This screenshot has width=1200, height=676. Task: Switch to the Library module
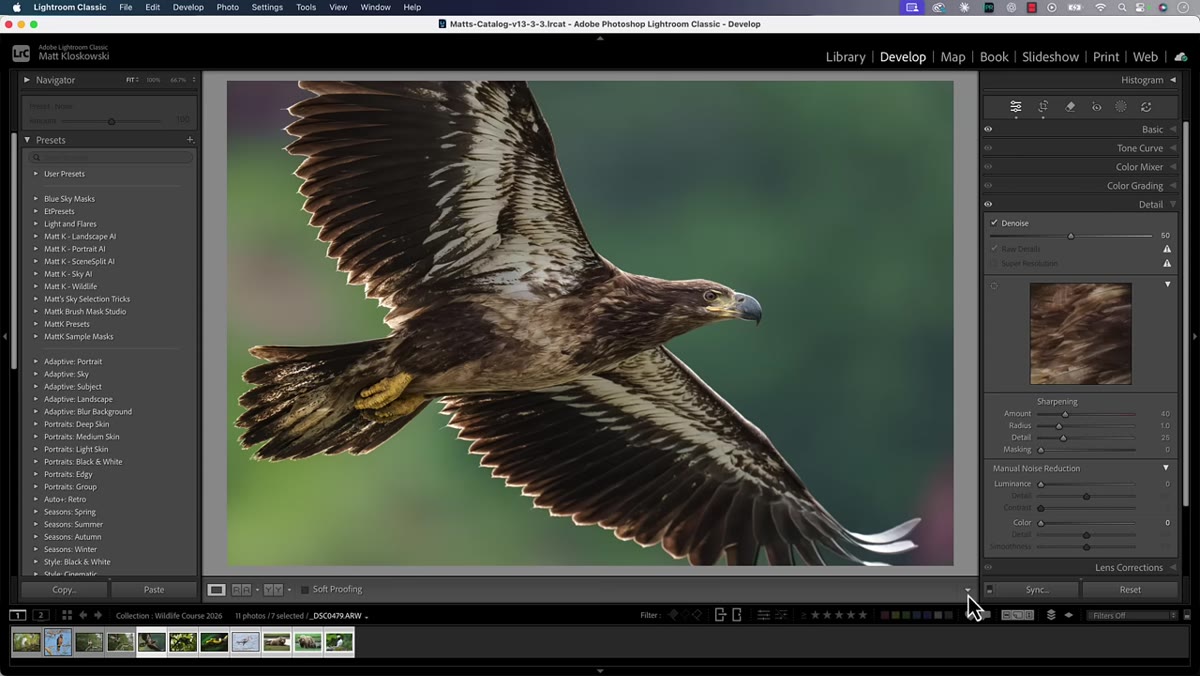[845, 57]
